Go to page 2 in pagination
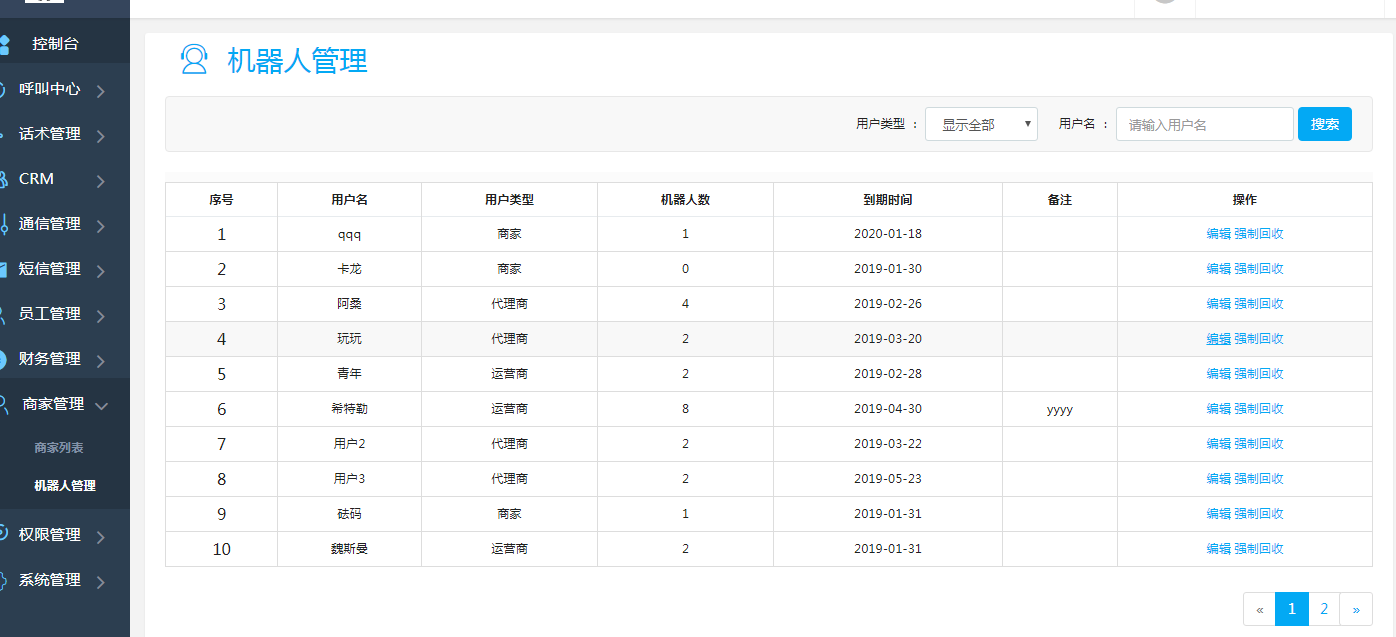Image resolution: width=1396 pixels, height=637 pixels. point(1324,609)
